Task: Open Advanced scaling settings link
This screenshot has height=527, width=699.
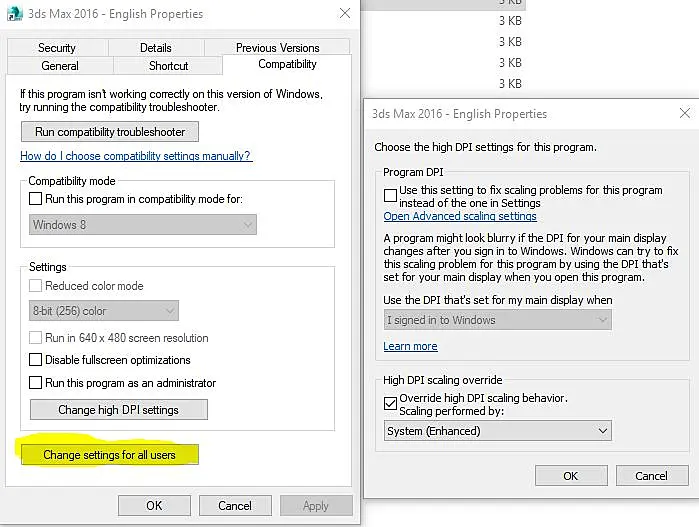Action: pyautogui.click(x=460, y=216)
